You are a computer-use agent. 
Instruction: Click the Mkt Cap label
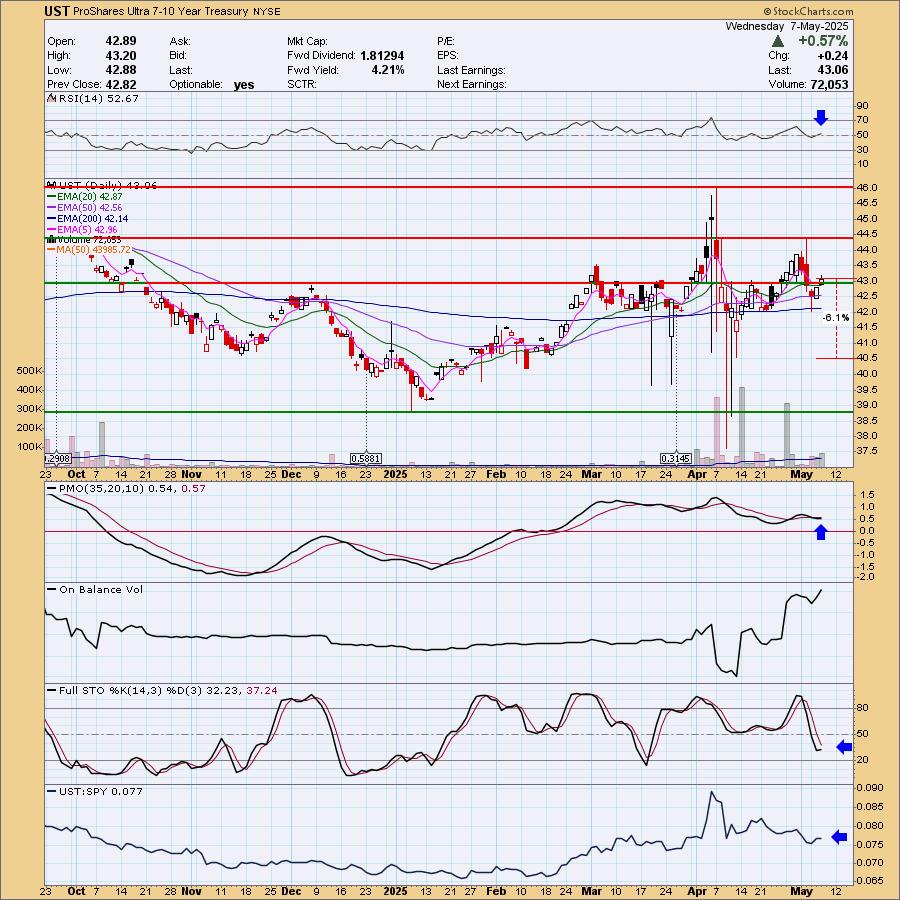(x=307, y=41)
